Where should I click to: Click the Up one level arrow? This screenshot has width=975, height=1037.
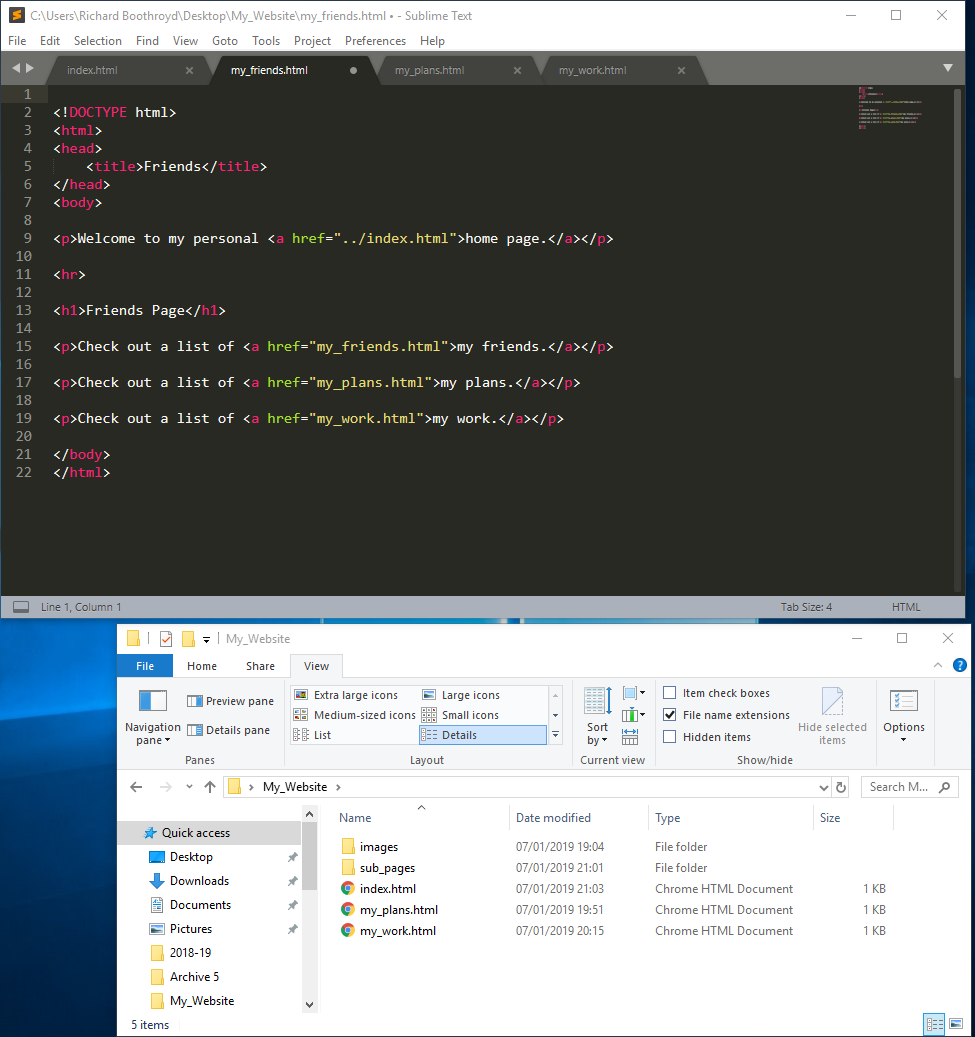[x=210, y=787]
